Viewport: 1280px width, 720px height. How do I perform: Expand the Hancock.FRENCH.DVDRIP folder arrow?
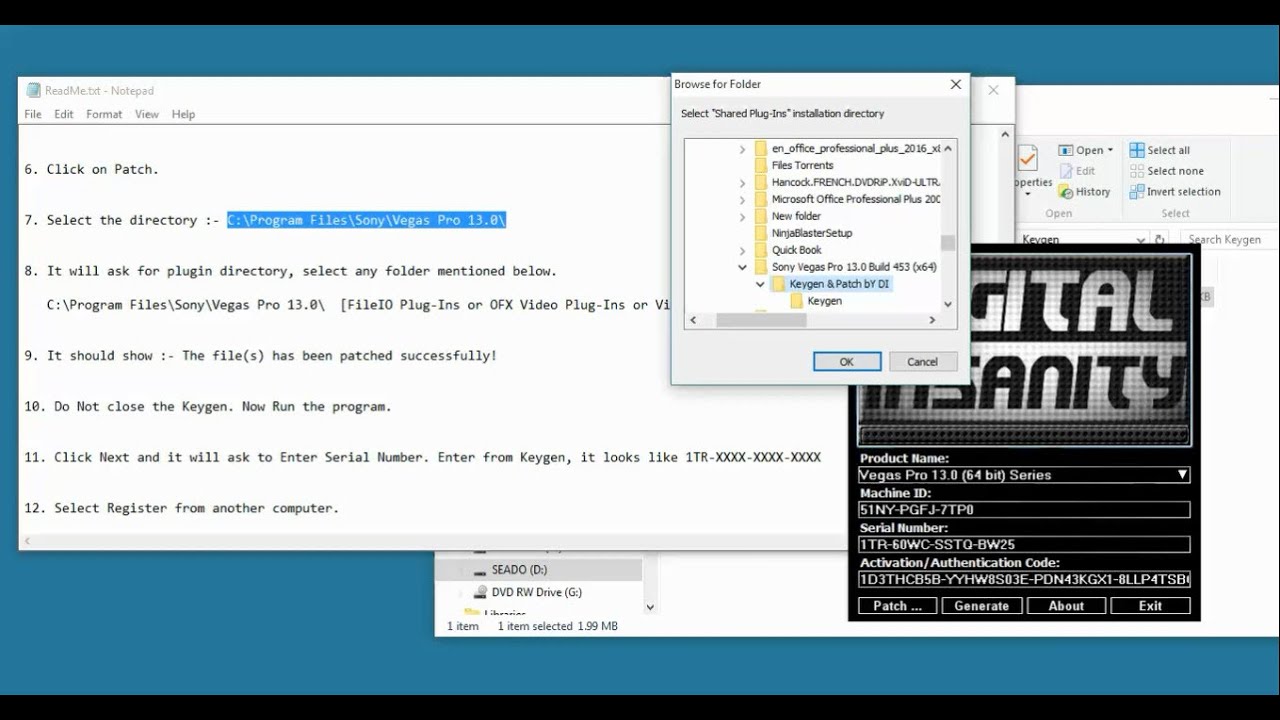pos(742,183)
